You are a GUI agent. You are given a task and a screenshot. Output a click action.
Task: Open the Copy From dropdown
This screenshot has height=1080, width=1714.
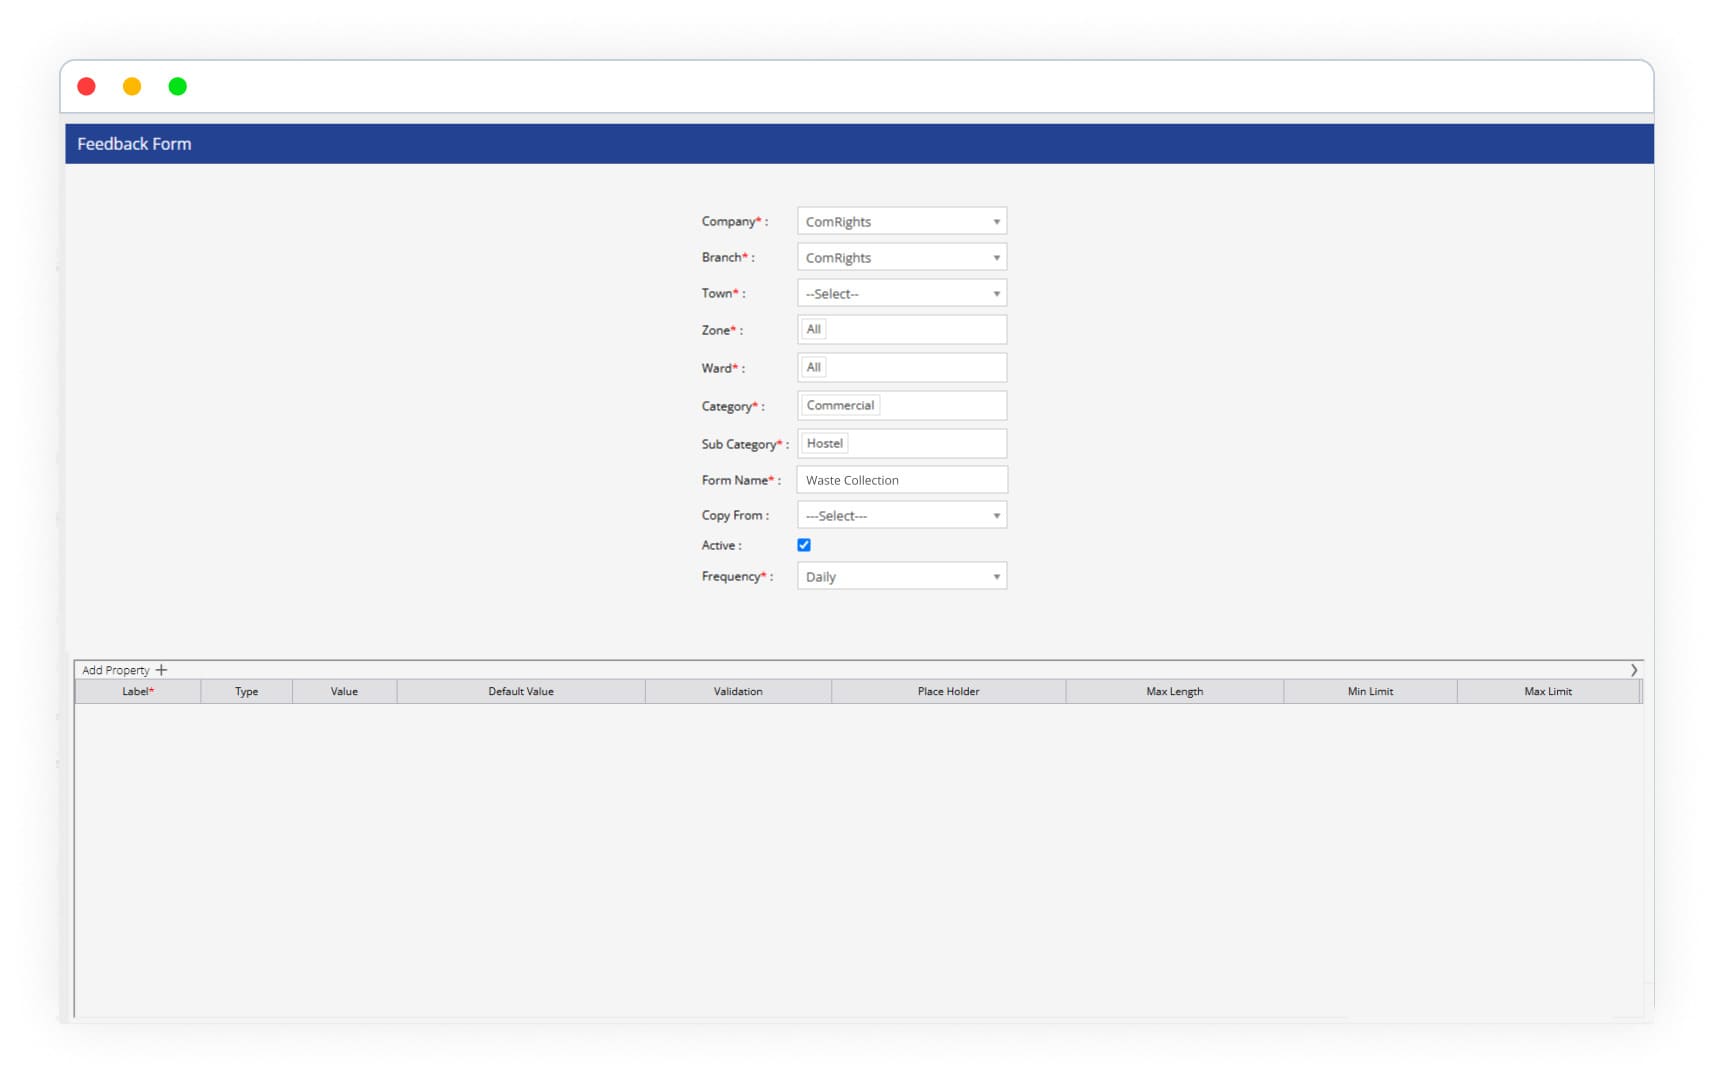901,515
